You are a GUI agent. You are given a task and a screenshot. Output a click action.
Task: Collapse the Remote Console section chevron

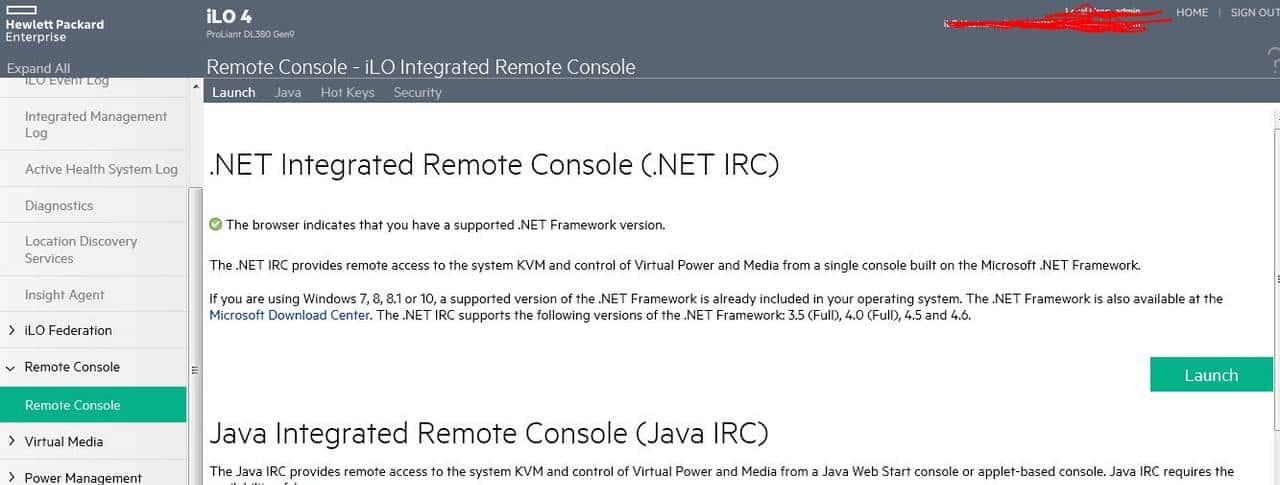coord(11,367)
